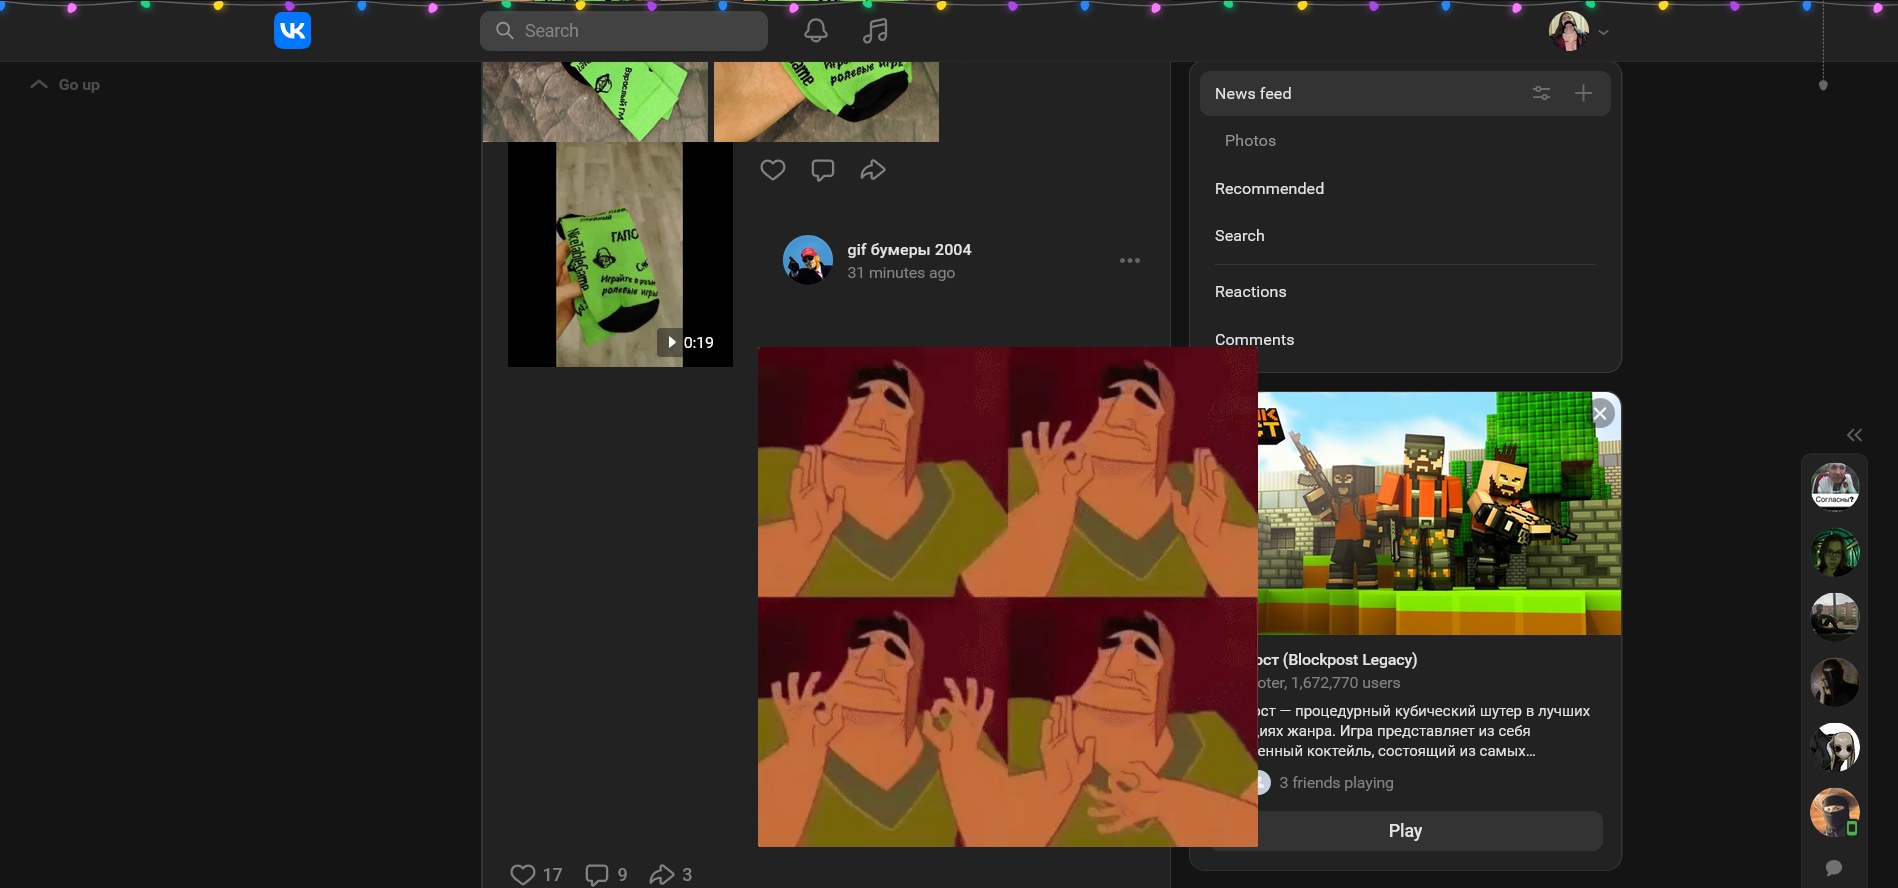
Task: Share the post with 3 reposts
Action: pos(670,875)
